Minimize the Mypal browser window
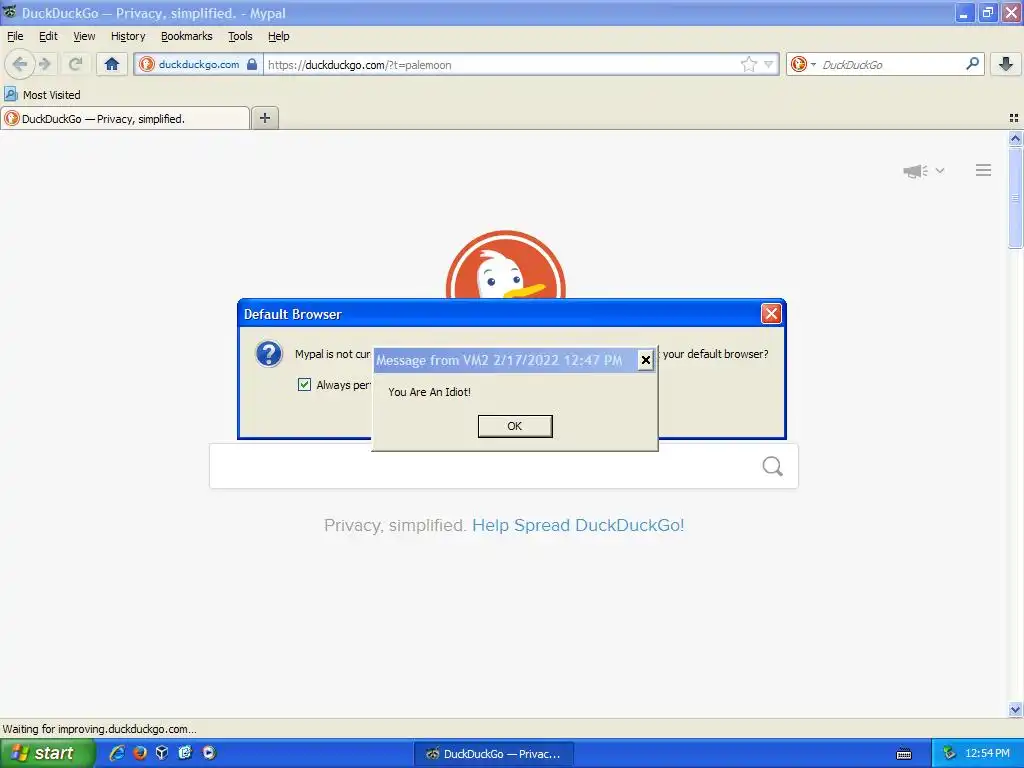 coord(964,13)
